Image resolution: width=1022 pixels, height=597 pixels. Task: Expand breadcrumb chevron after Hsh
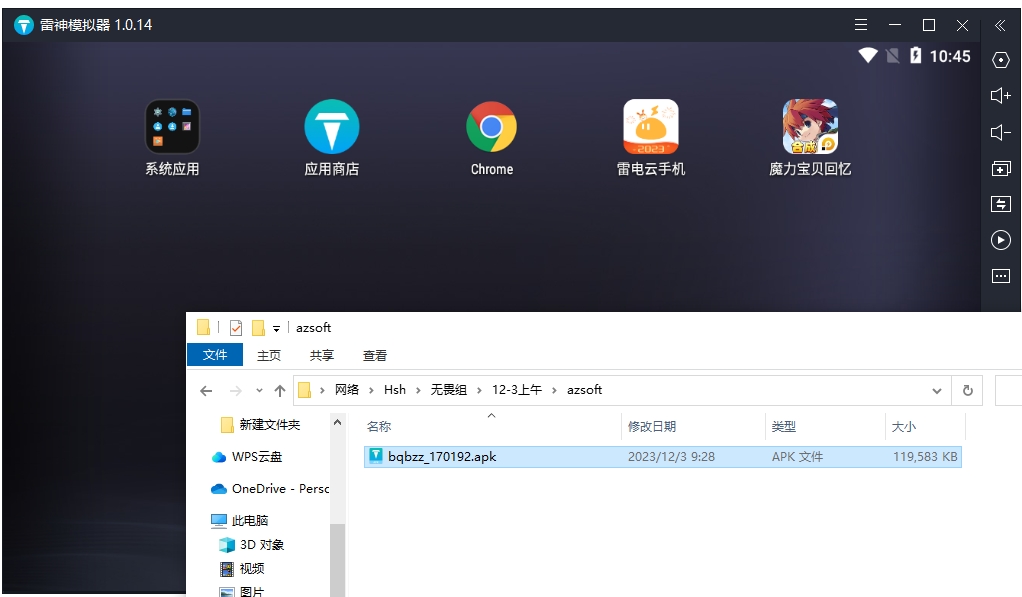[x=418, y=390]
